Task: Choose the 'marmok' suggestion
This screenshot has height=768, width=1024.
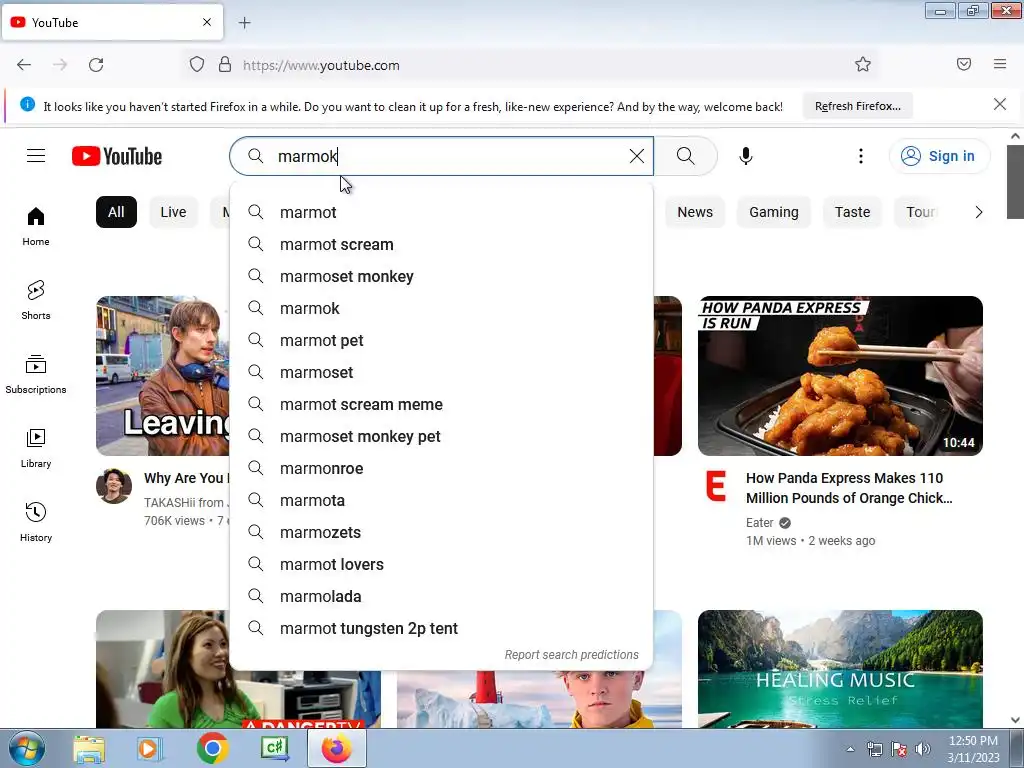Action: 441,308
